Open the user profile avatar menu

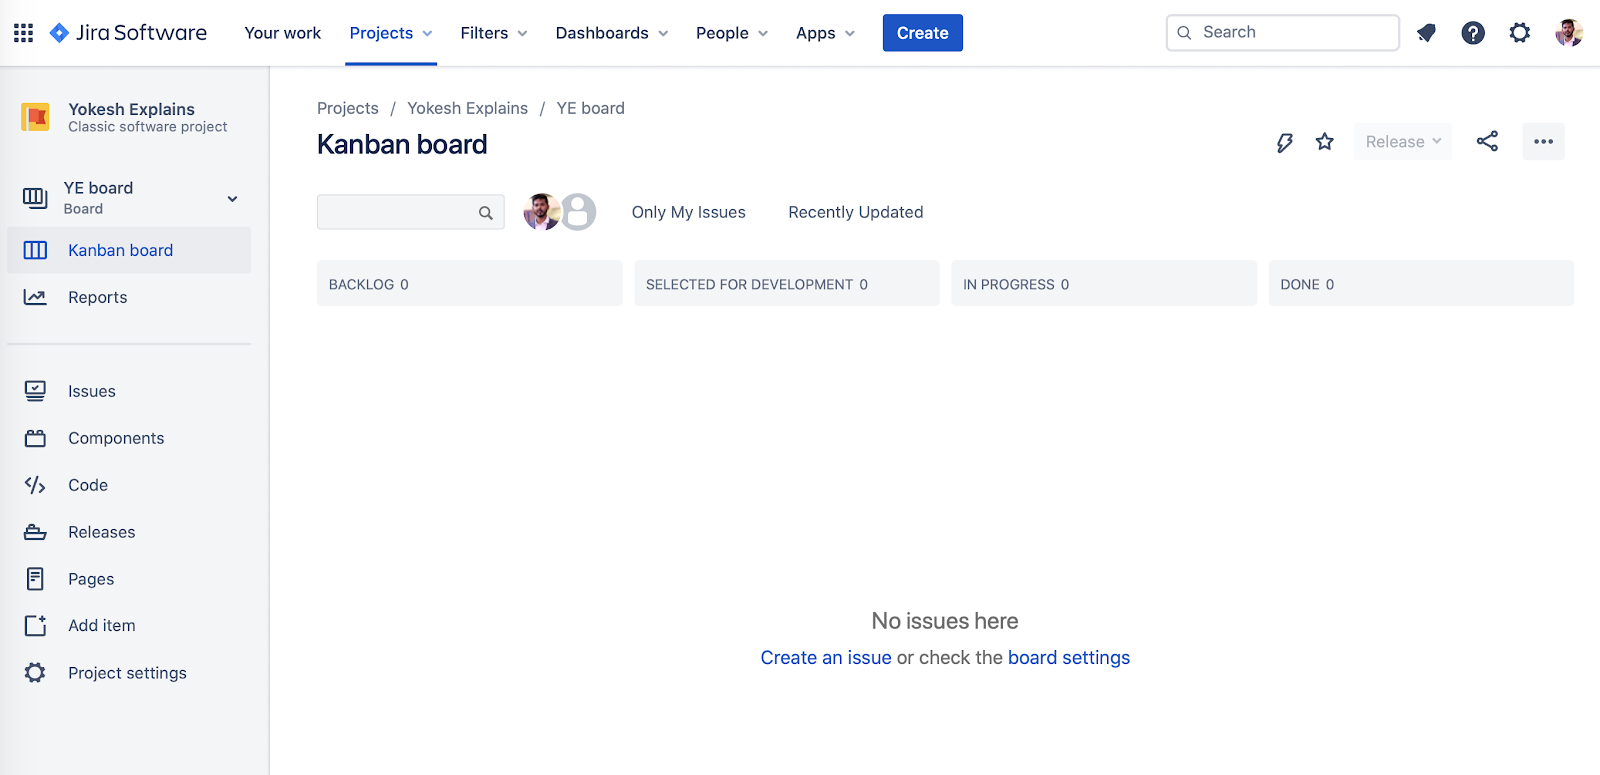[x=1568, y=33]
